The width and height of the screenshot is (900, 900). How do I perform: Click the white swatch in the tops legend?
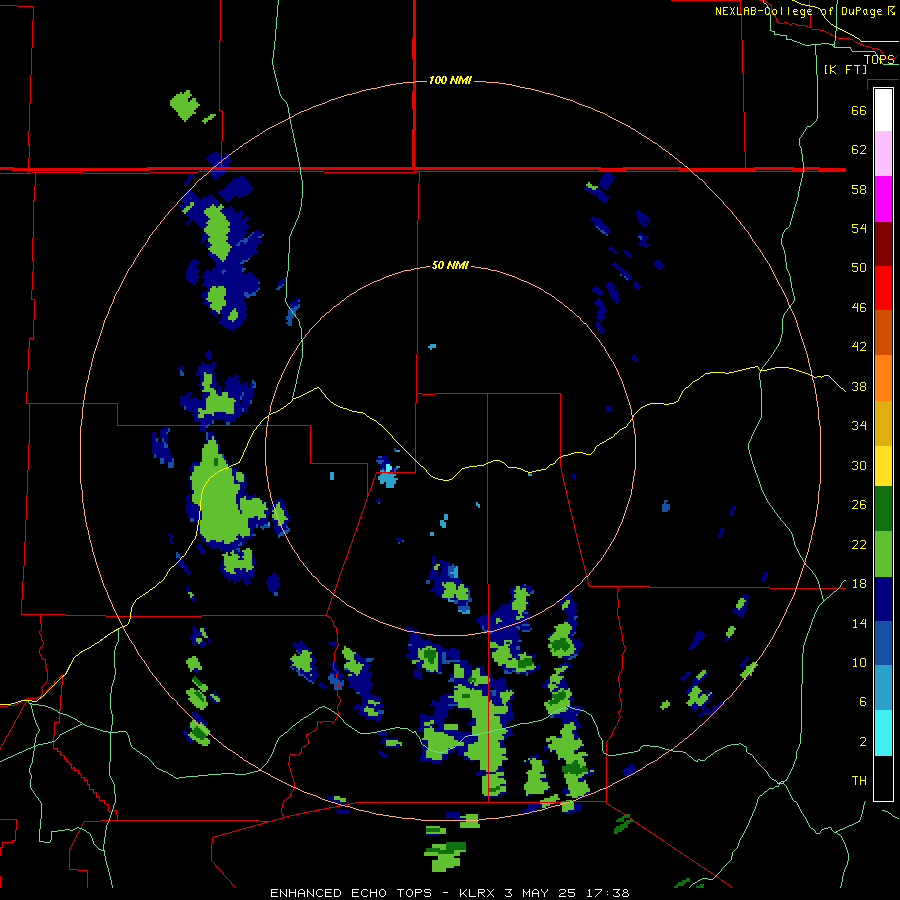(883, 110)
